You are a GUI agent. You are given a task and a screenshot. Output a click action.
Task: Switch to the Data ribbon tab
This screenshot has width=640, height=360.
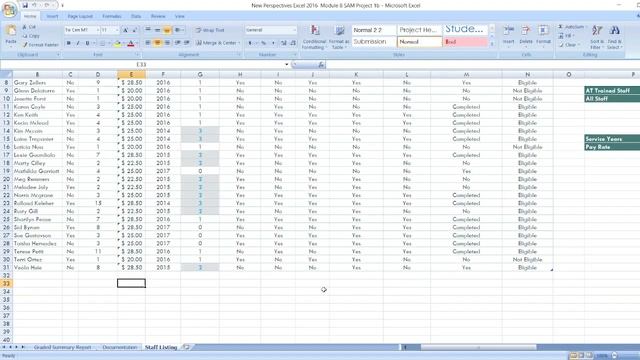tap(136, 16)
